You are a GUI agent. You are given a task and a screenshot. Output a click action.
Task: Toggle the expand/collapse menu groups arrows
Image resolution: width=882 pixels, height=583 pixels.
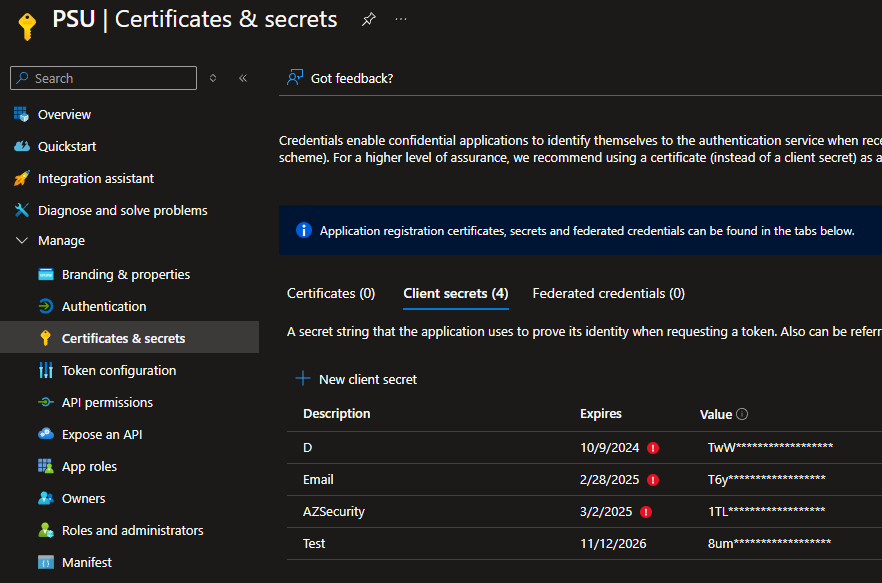[213, 78]
